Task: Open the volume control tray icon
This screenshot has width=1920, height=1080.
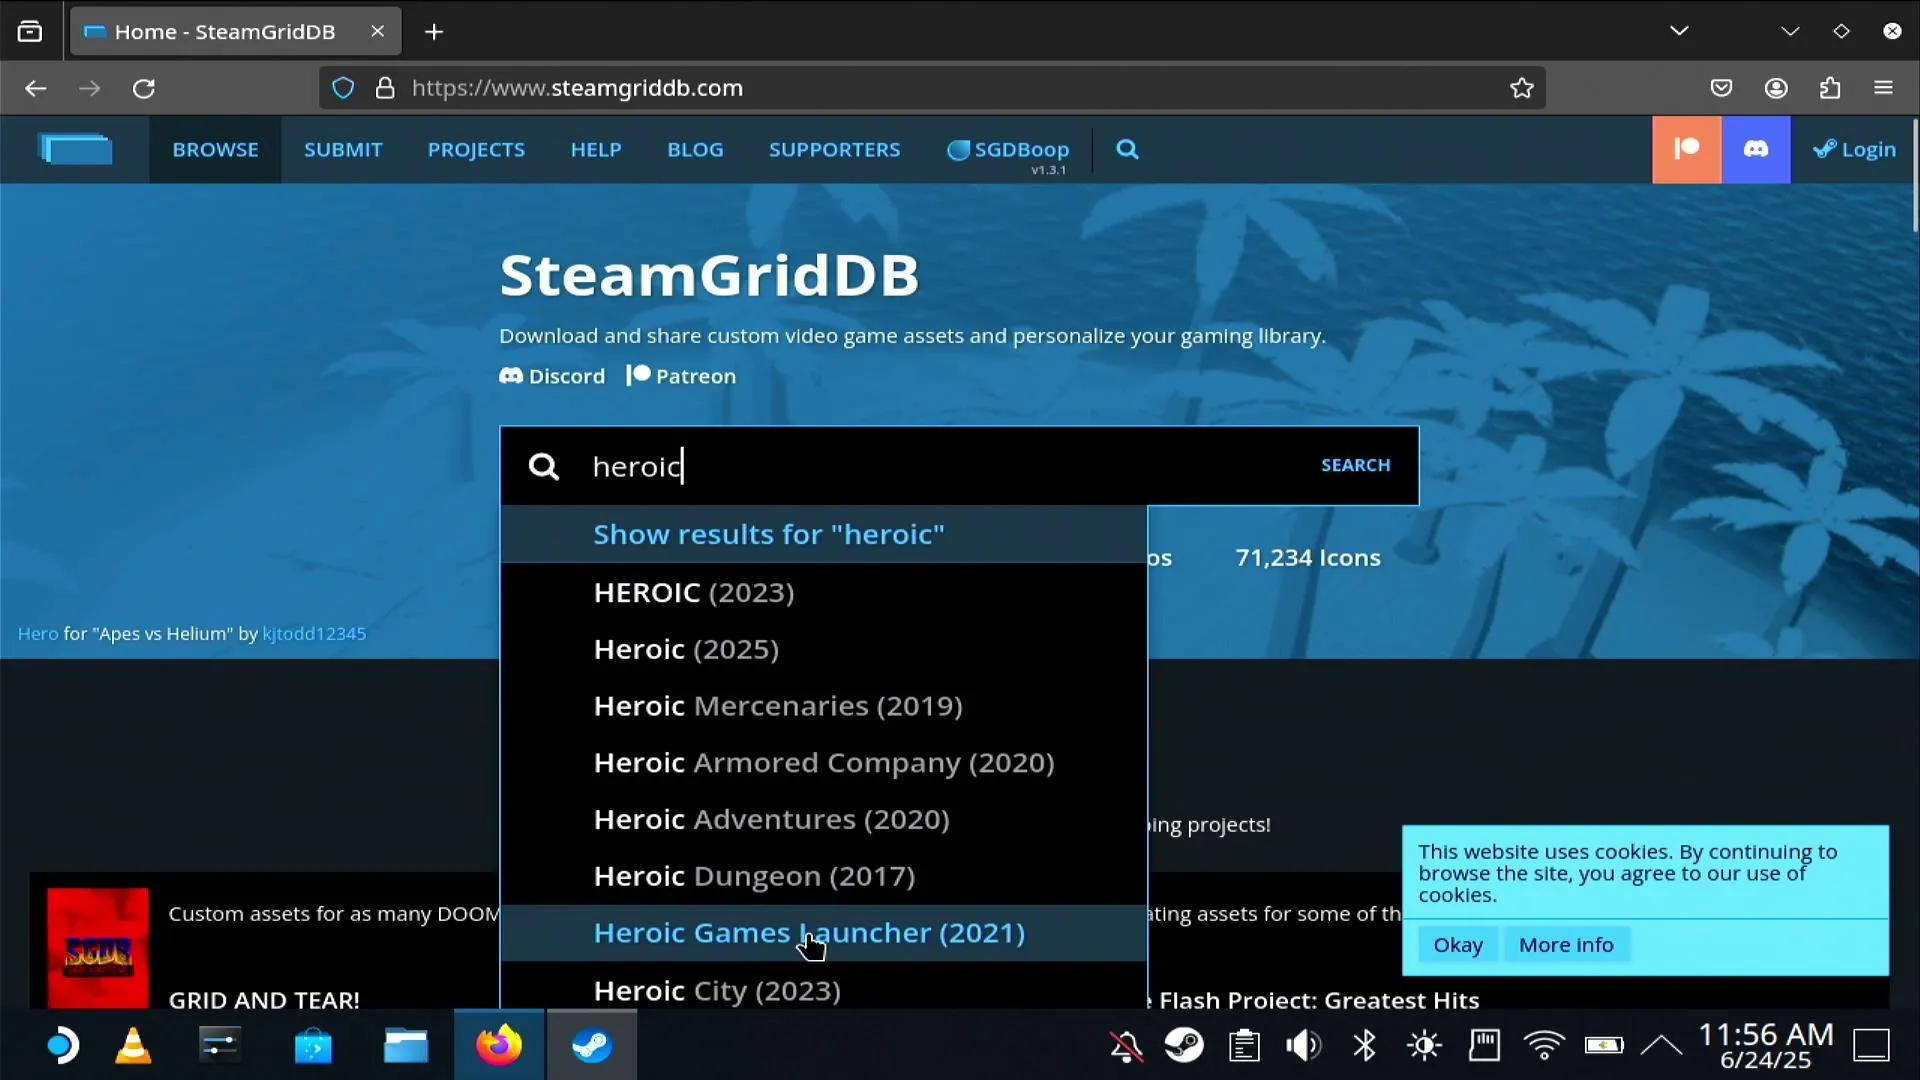Action: [1303, 1046]
